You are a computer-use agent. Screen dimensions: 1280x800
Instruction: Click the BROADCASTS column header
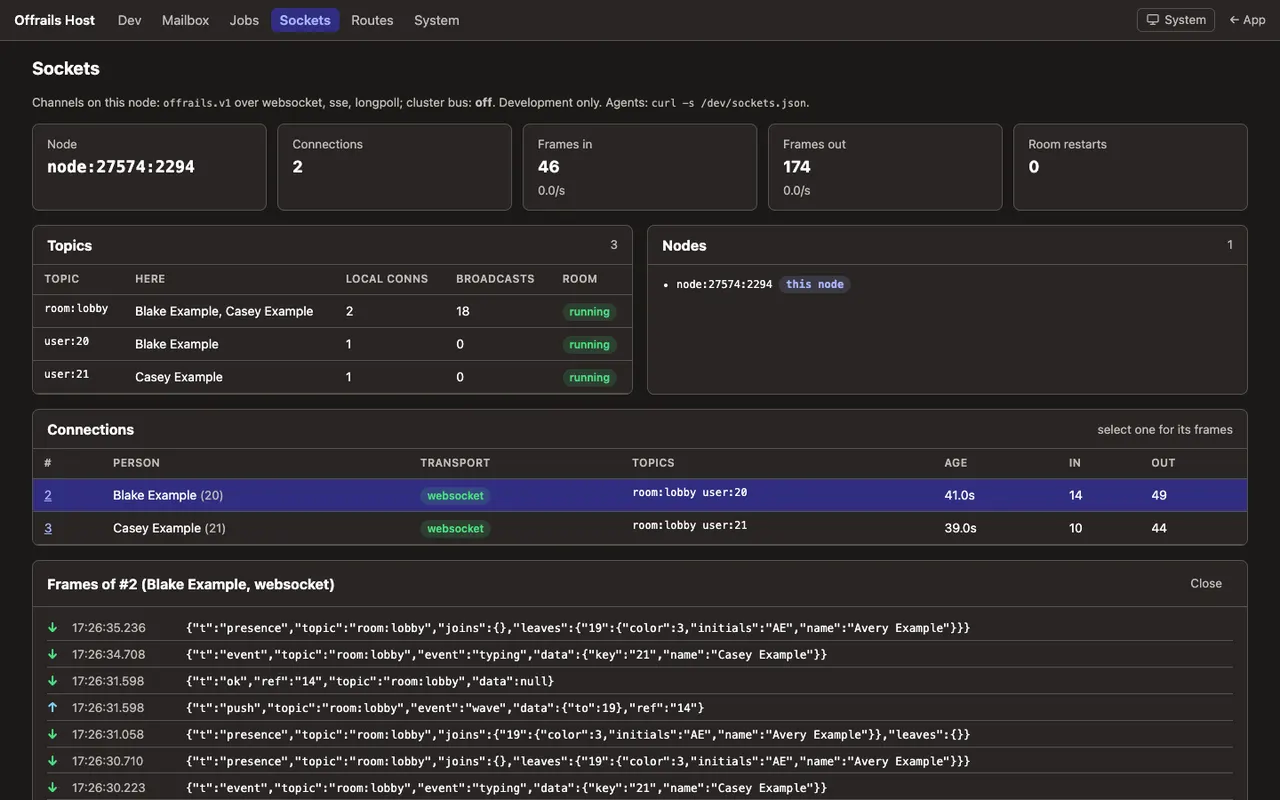coord(495,279)
